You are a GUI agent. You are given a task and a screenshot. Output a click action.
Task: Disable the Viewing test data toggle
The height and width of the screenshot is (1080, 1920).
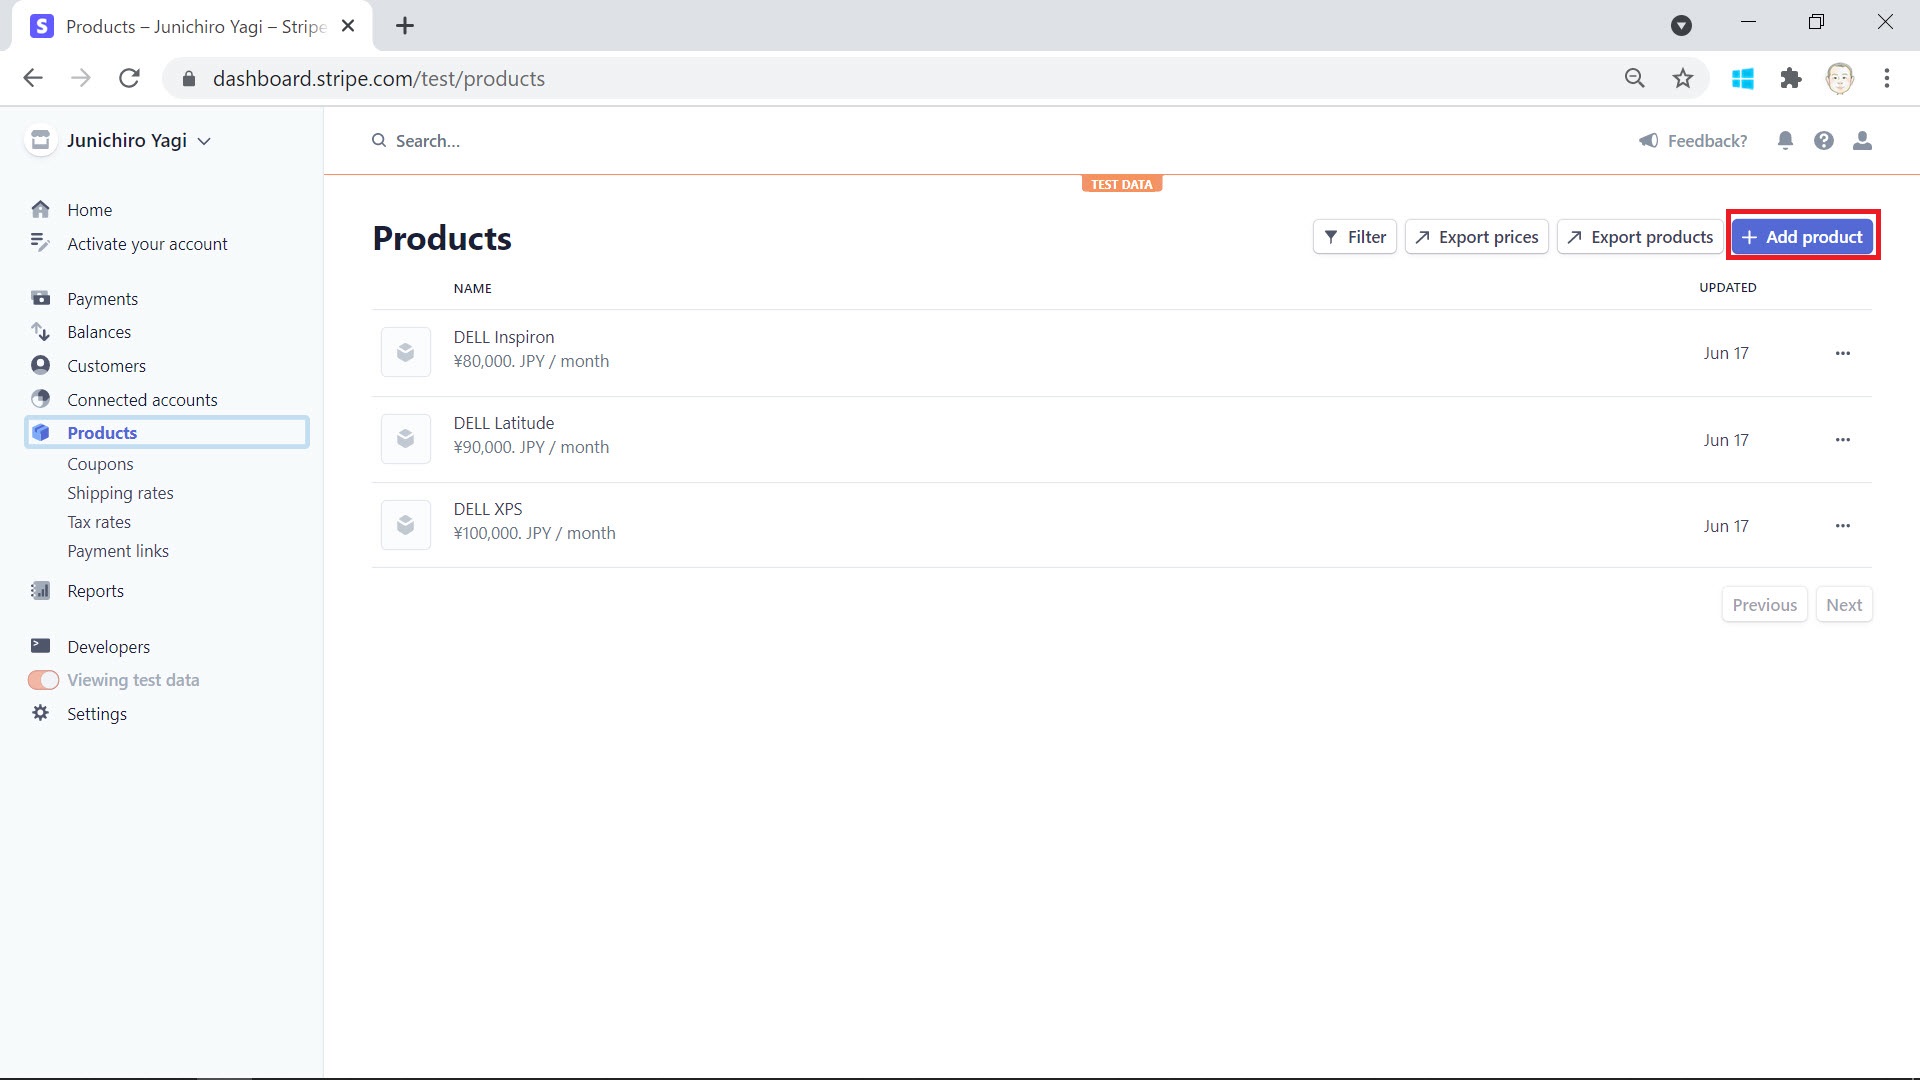pos(43,679)
